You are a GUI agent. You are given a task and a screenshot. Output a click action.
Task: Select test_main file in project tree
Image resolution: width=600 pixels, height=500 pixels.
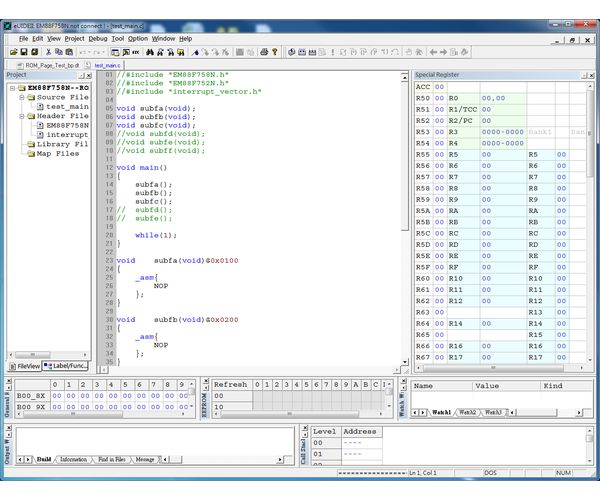pyautogui.click(x=67, y=106)
